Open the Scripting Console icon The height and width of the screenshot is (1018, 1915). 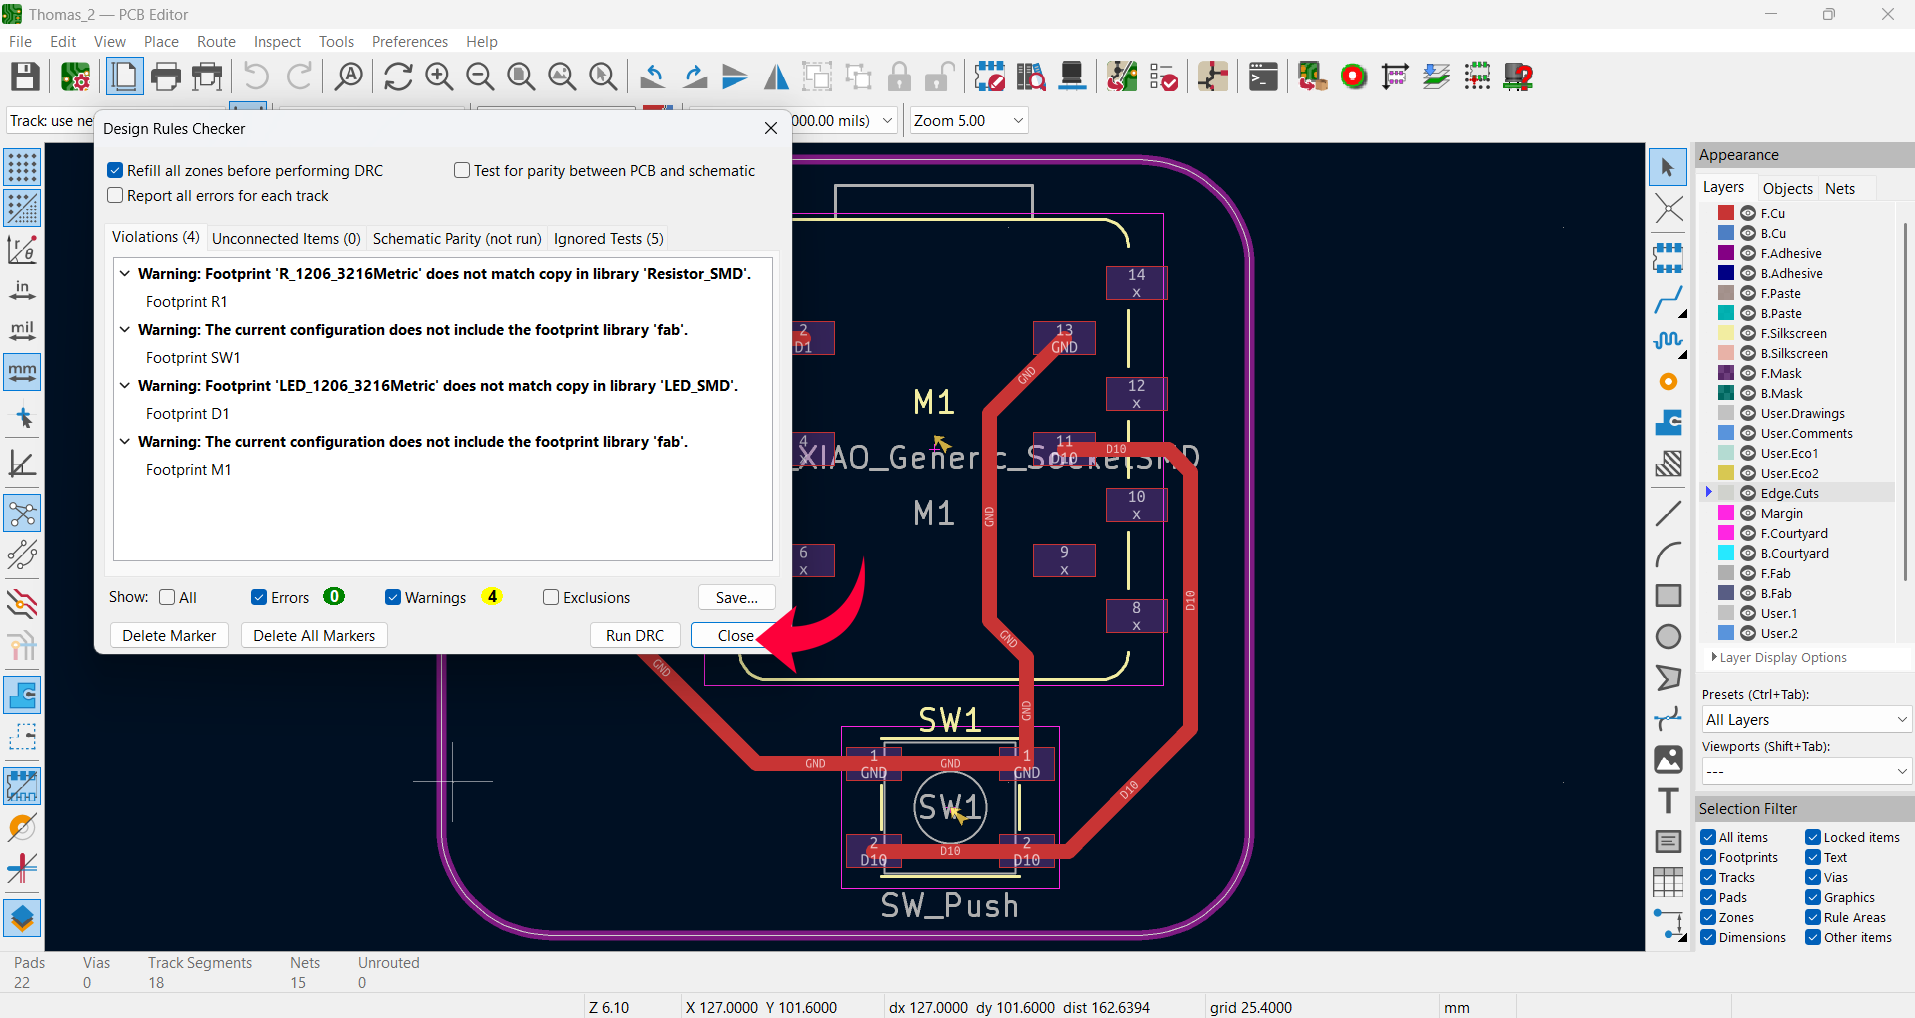pyautogui.click(x=1263, y=77)
